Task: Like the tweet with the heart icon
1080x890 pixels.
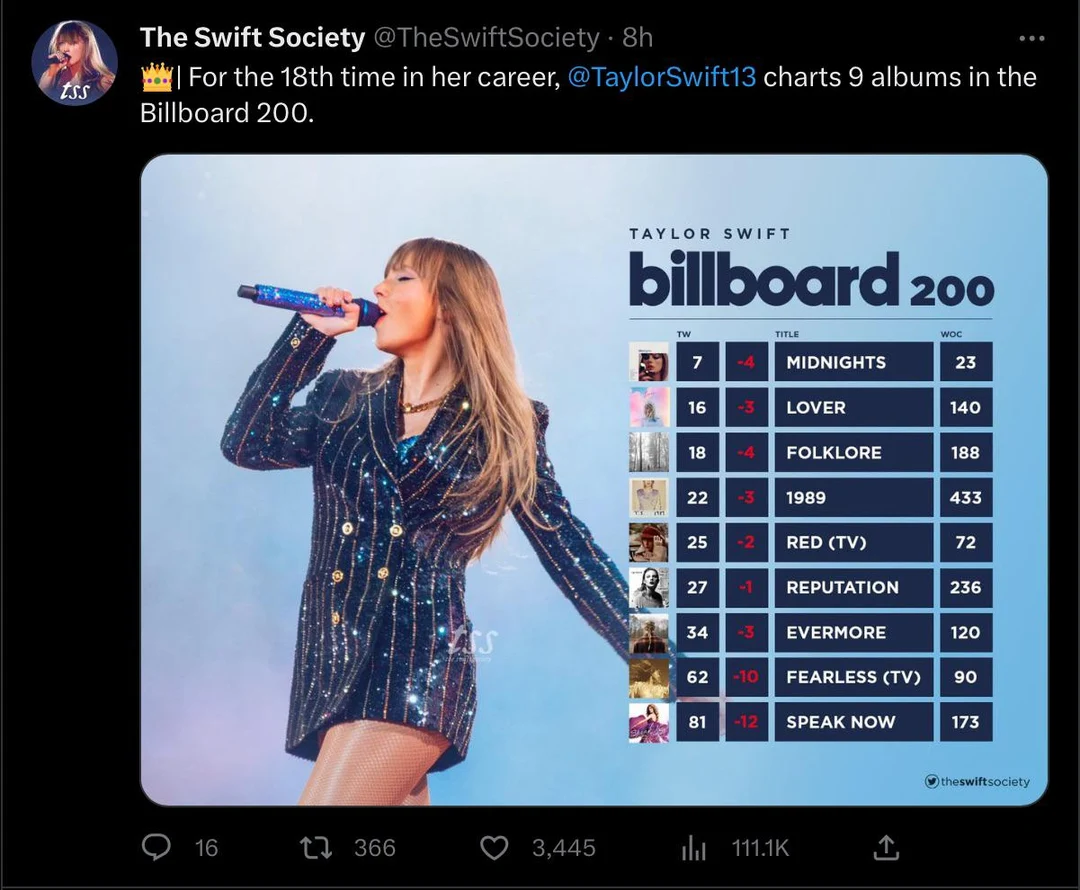Action: [494, 847]
